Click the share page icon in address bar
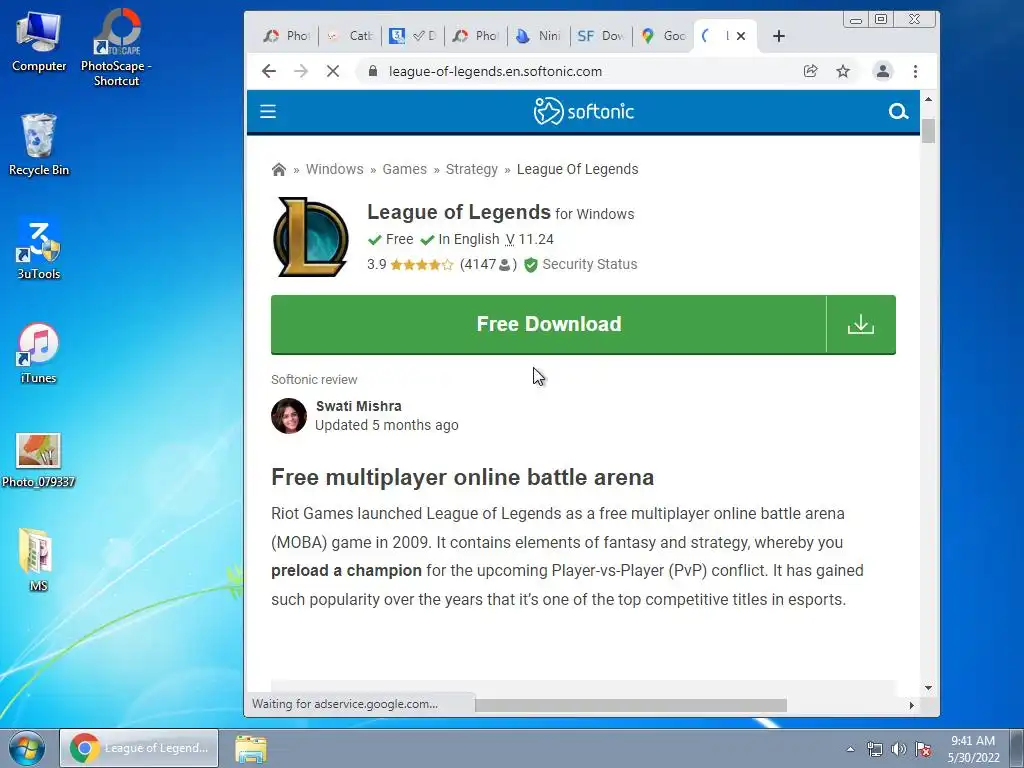Screen dimensions: 1024x768 (x=810, y=71)
